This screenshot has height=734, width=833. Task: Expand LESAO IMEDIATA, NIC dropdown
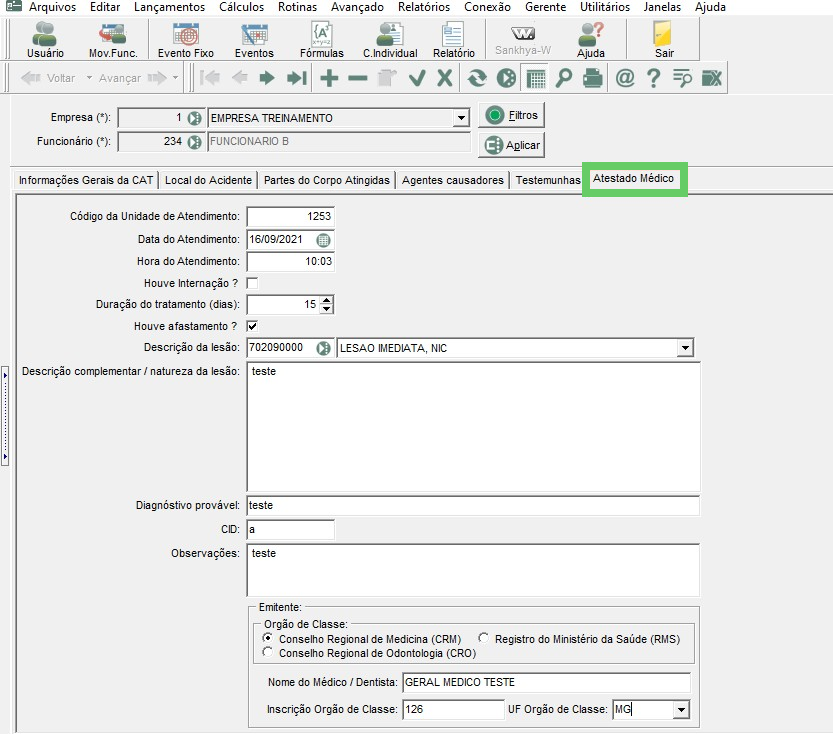(685, 348)
